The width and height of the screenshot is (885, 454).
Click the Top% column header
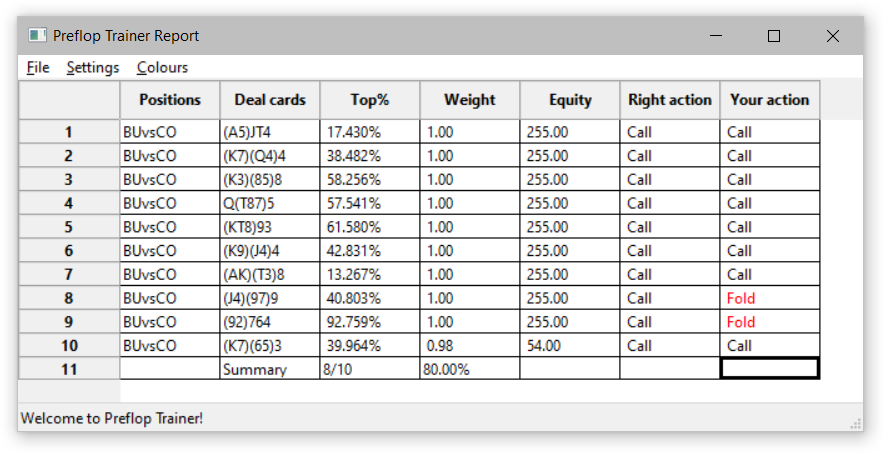370,100
